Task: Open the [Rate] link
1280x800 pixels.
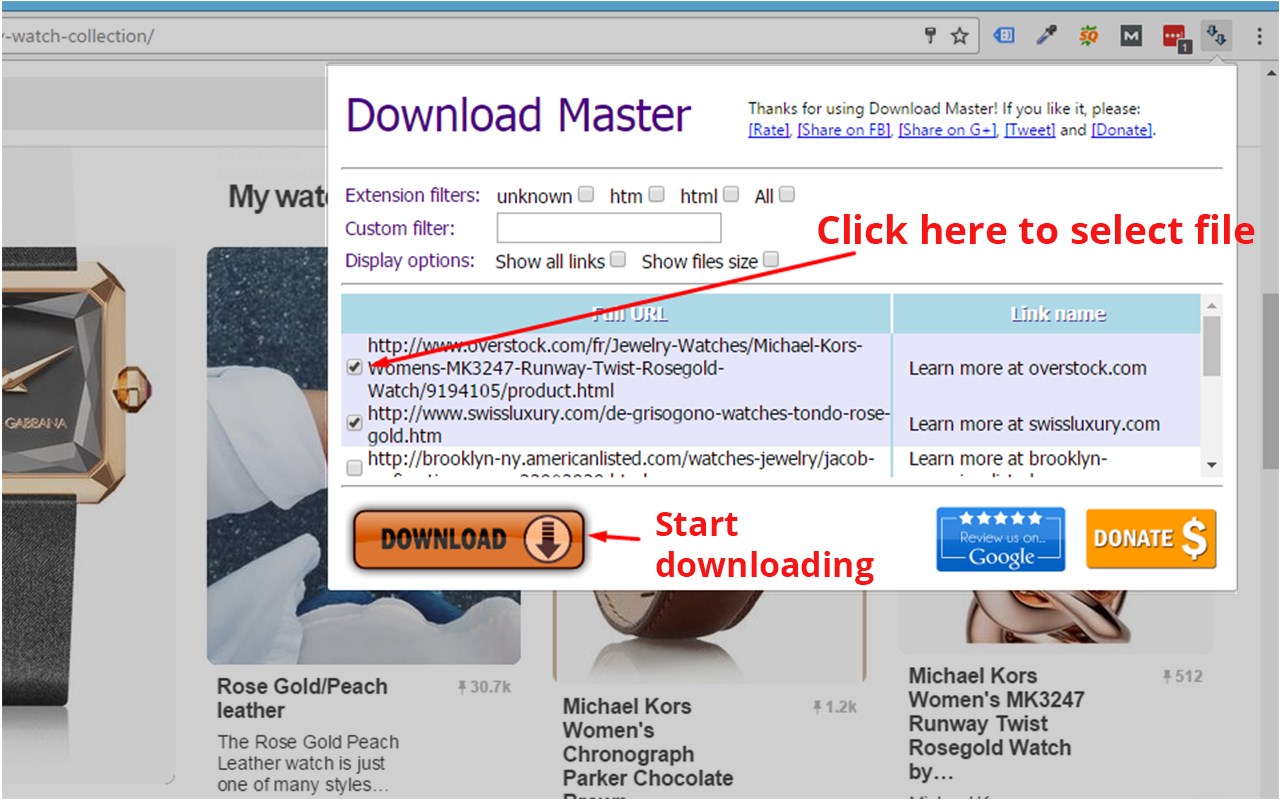Action: [x=768, y=130]
